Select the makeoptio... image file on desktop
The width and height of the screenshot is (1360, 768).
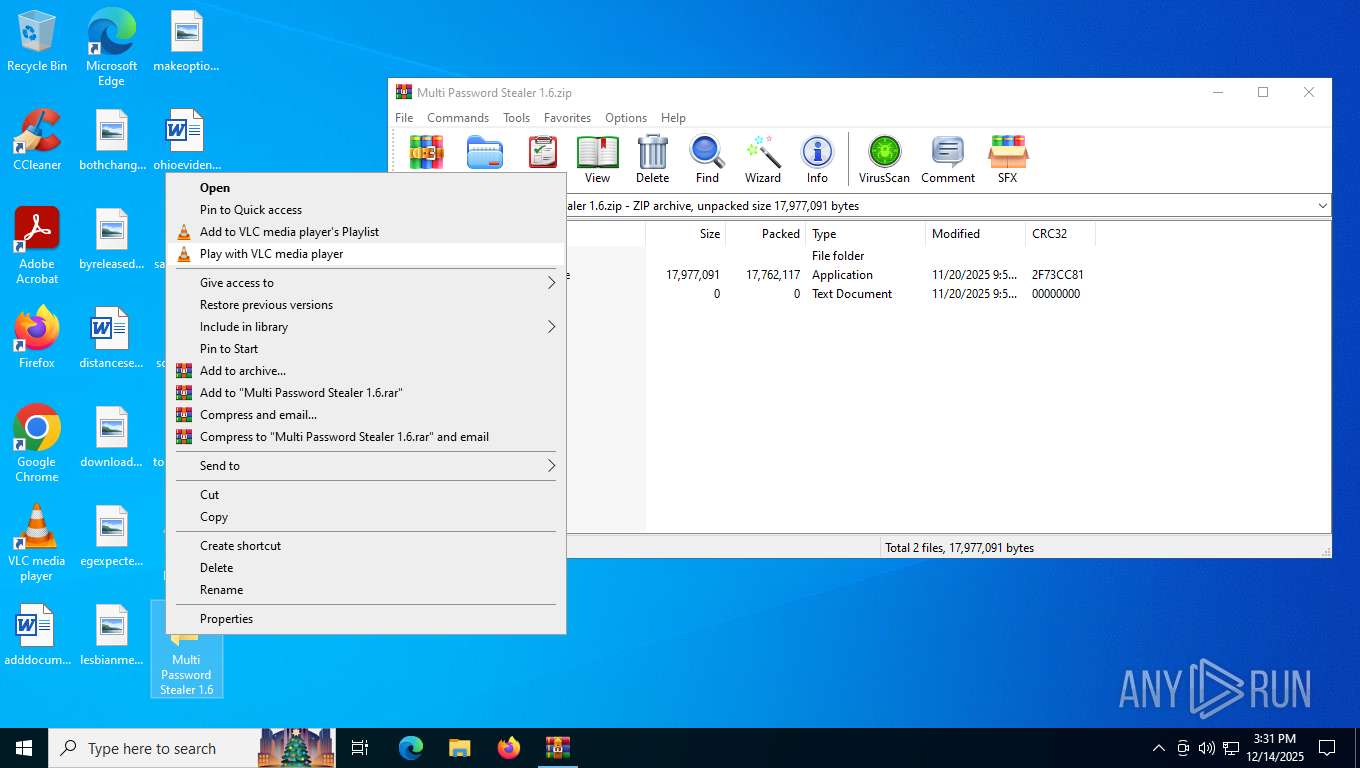186,42
